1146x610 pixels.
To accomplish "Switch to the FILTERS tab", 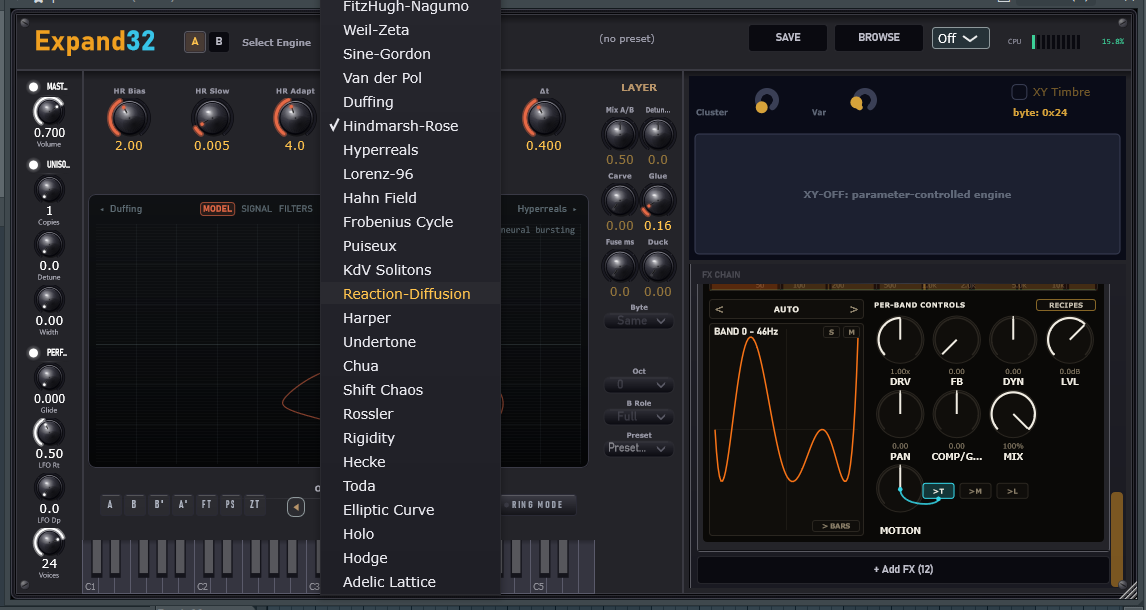I will click(x=295, y=209).
